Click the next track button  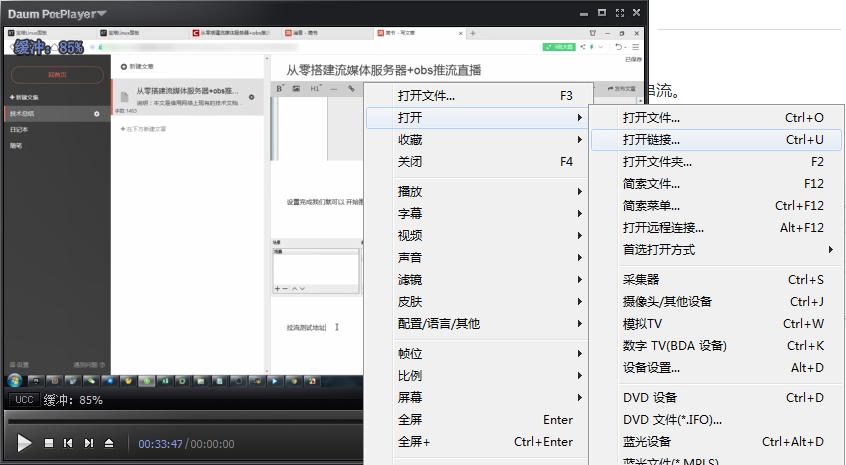tap(88, 443)
